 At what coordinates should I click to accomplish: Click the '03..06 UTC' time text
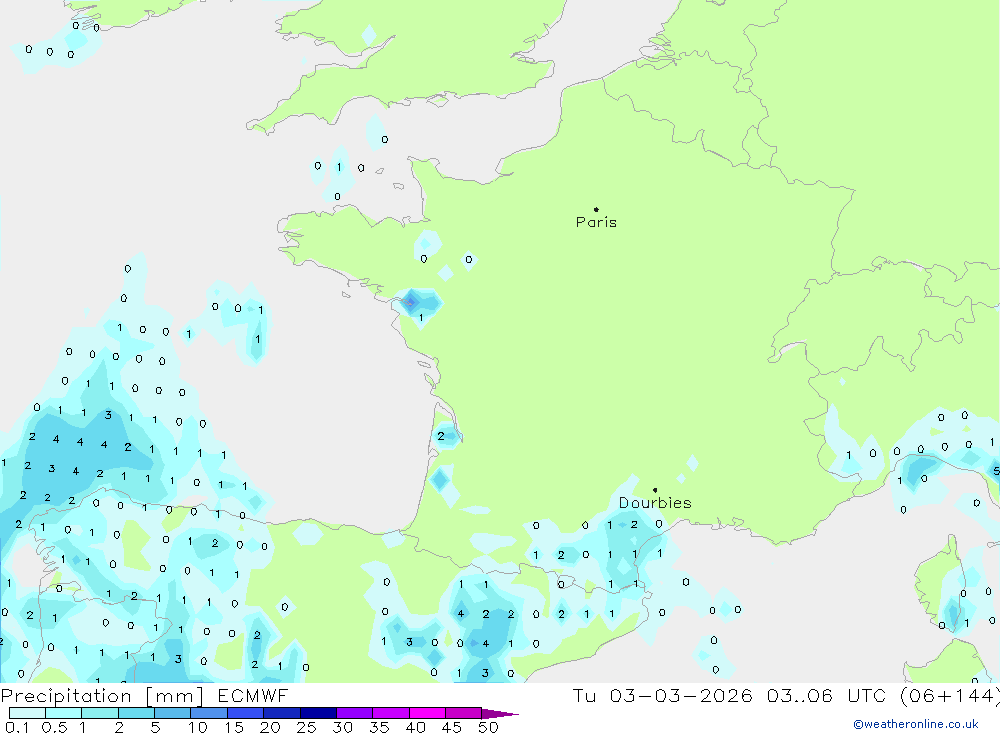[x=827, y=695]
